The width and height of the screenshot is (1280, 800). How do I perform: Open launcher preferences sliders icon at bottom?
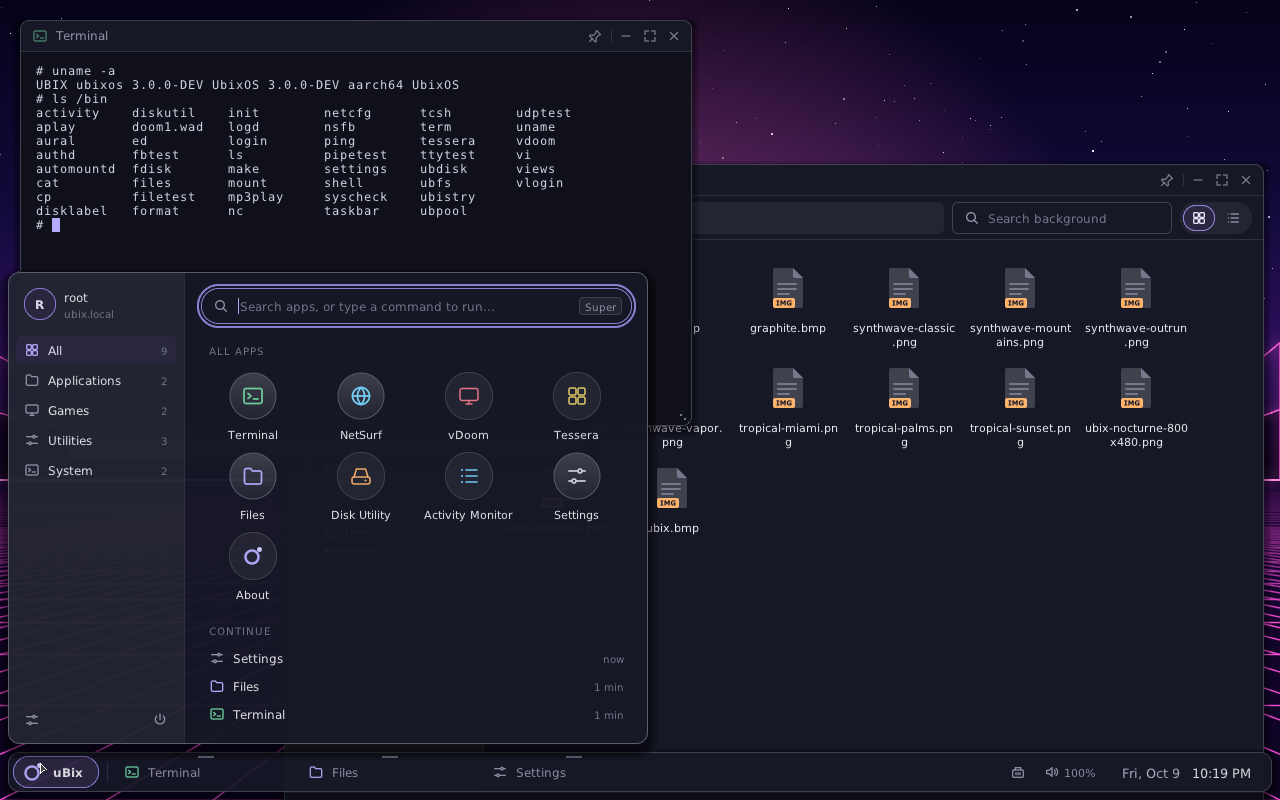click(x=32, y=719)
